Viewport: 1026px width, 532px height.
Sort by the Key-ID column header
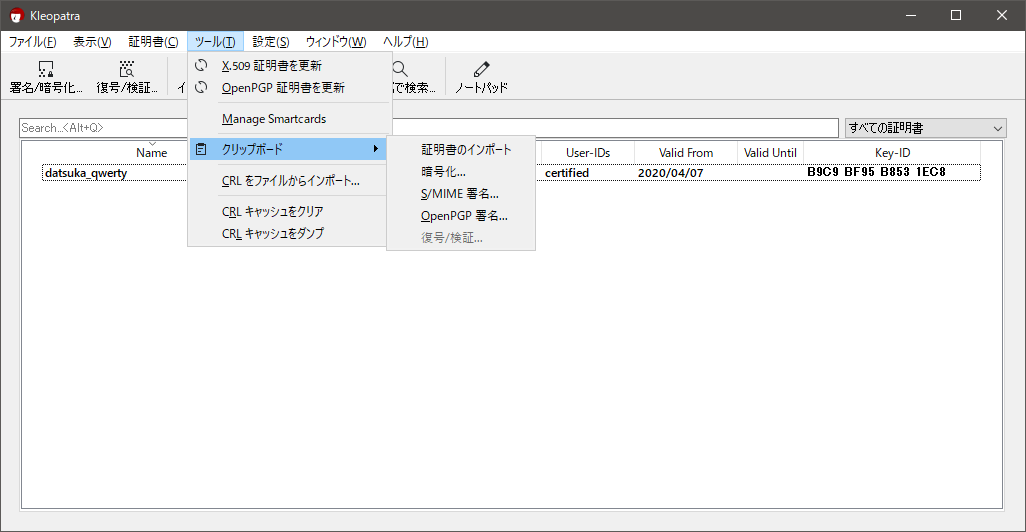click(x=893, y=152)
